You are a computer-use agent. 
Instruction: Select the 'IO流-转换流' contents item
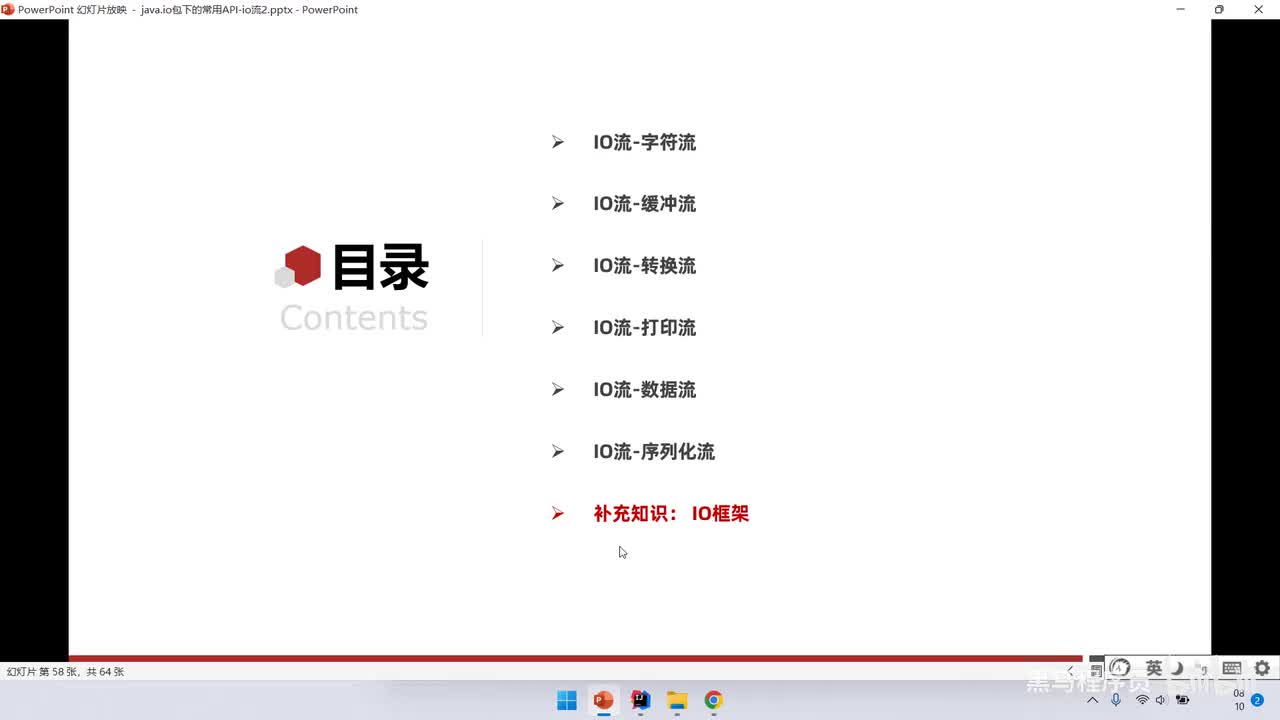click(x=644, y=266)
